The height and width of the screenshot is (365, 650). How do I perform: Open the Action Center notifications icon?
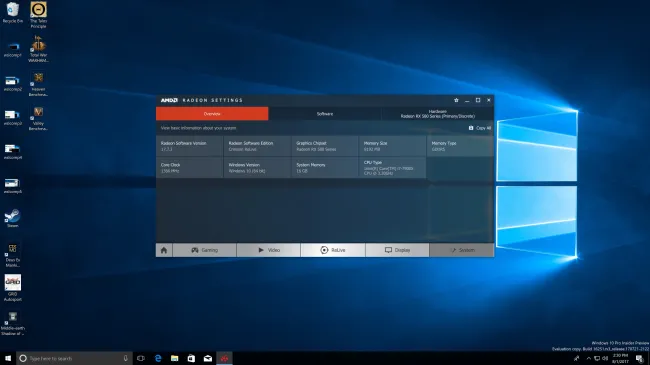pos(640,358)
